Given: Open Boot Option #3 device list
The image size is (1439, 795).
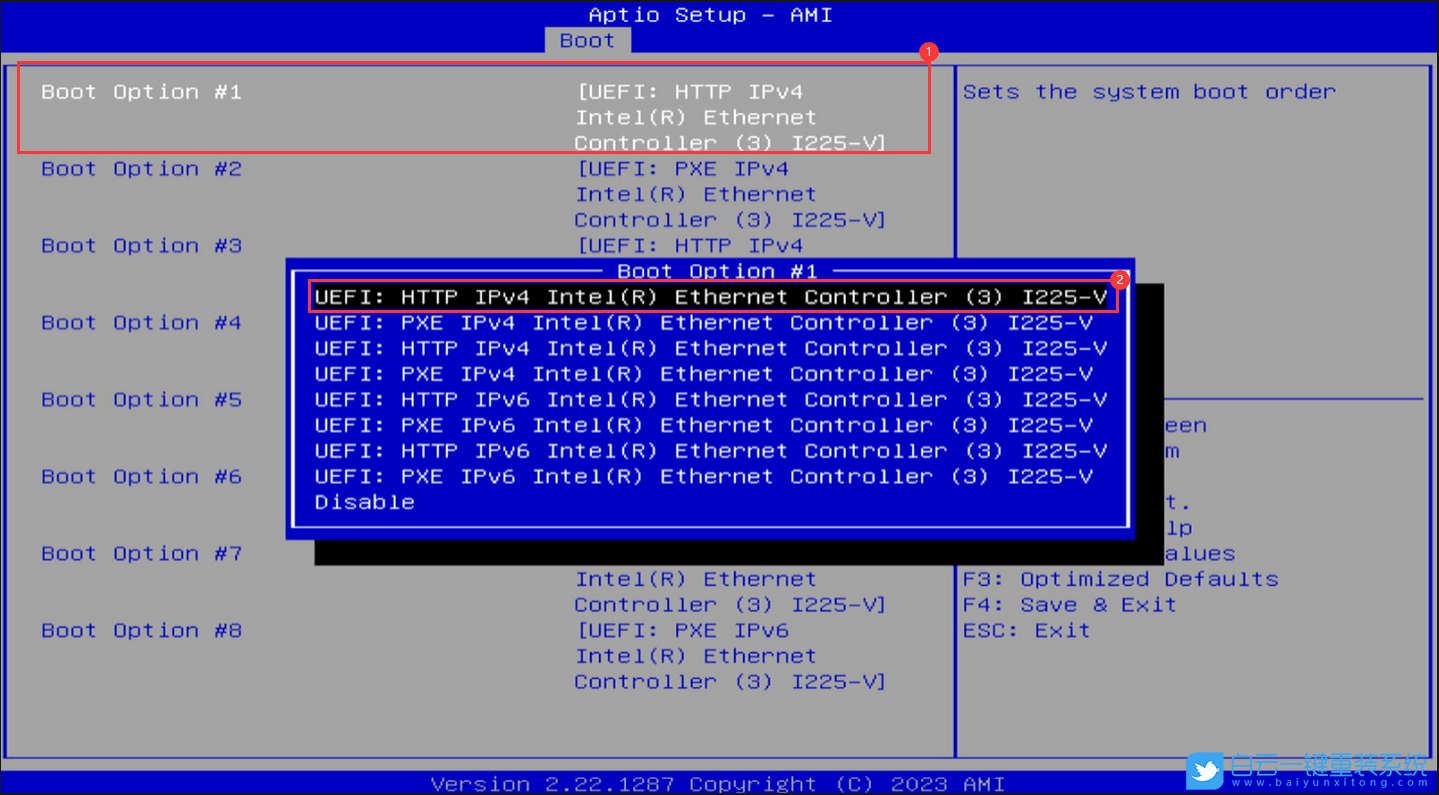Looking at the screenshot, I should [140, 245].
